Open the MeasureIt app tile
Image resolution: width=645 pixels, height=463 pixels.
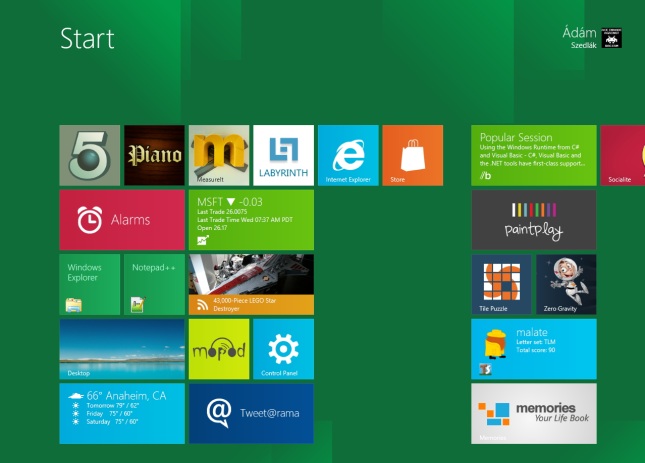click(219, 155)
